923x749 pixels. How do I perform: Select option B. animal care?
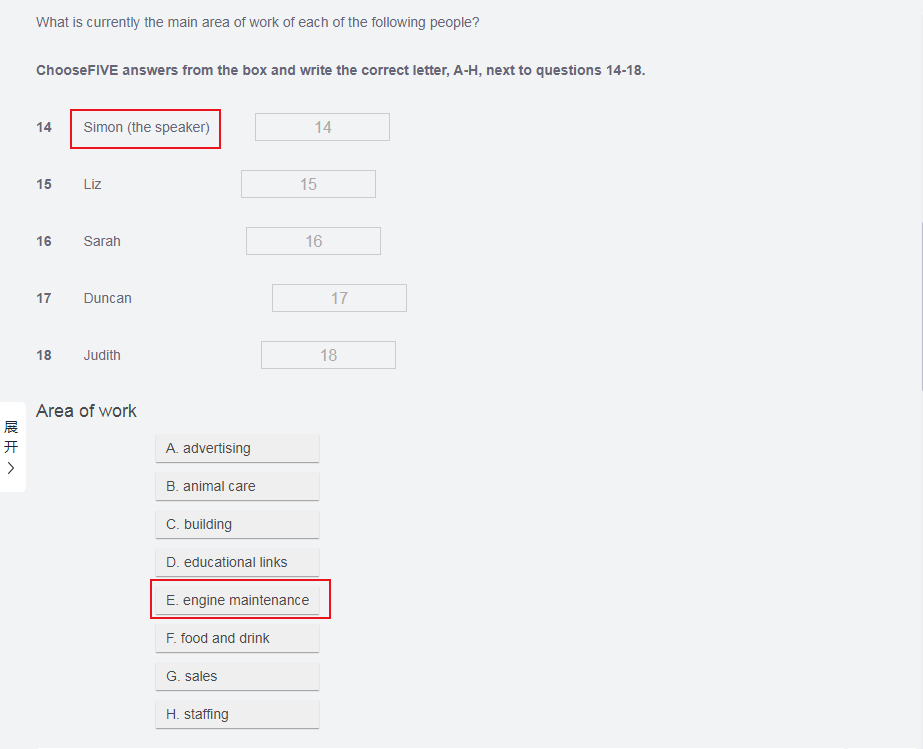[237, 486]
